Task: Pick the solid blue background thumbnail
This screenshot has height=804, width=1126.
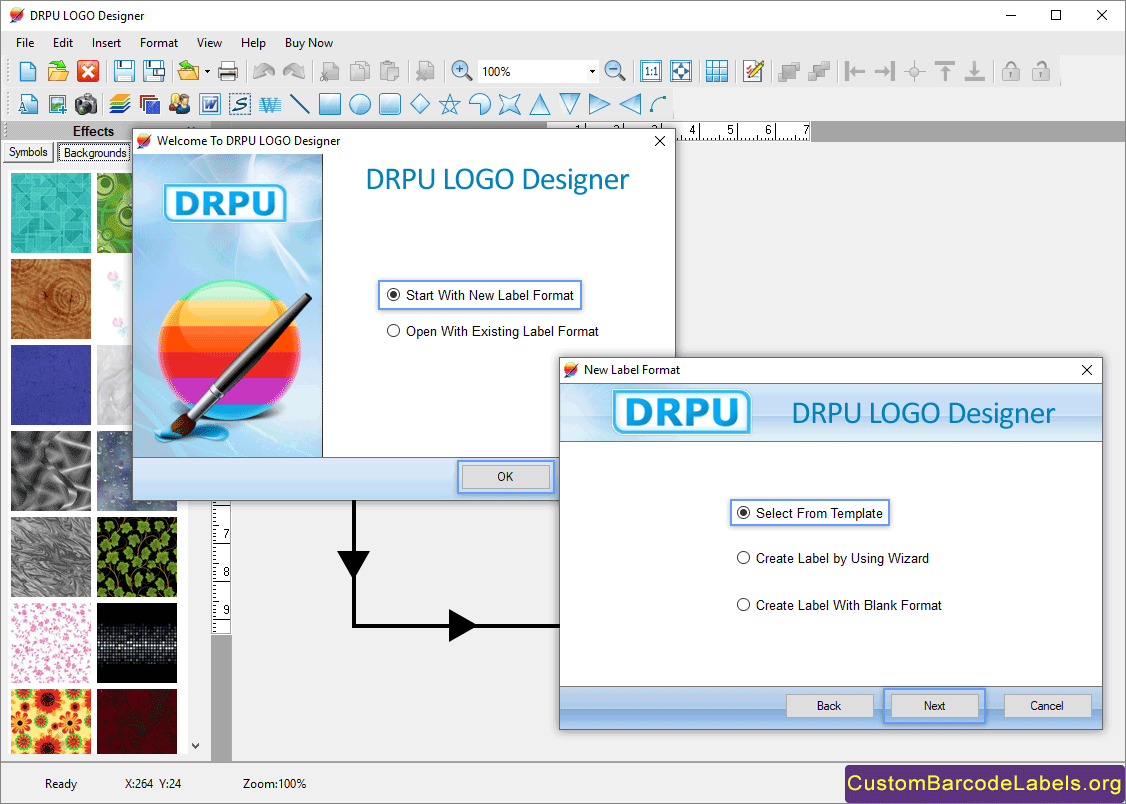Action: (51, 385)
